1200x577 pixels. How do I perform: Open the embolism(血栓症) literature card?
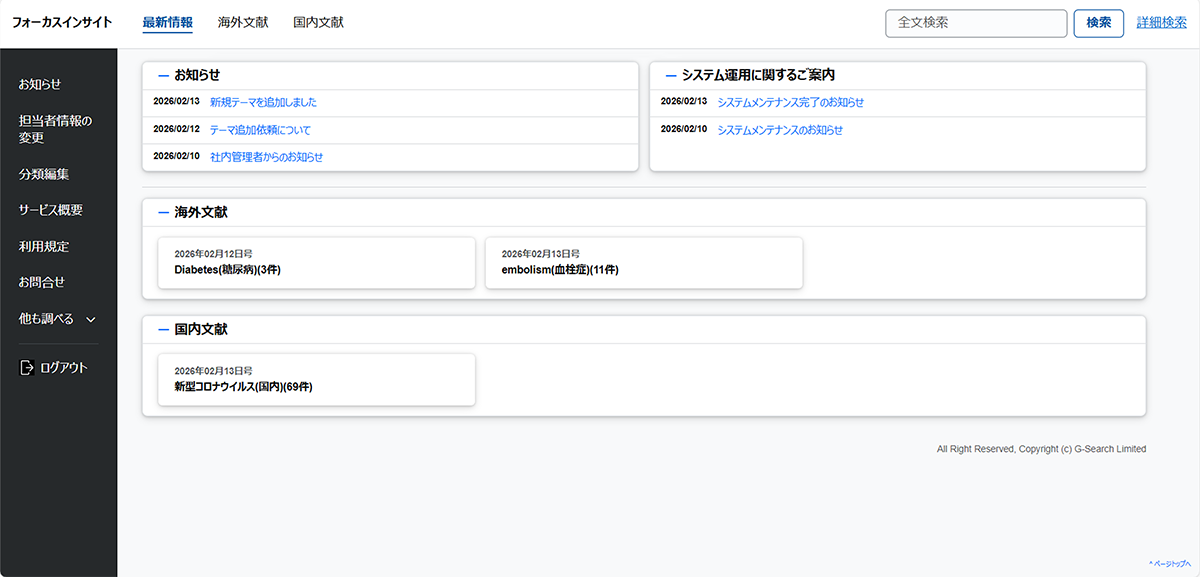[643, 263]
